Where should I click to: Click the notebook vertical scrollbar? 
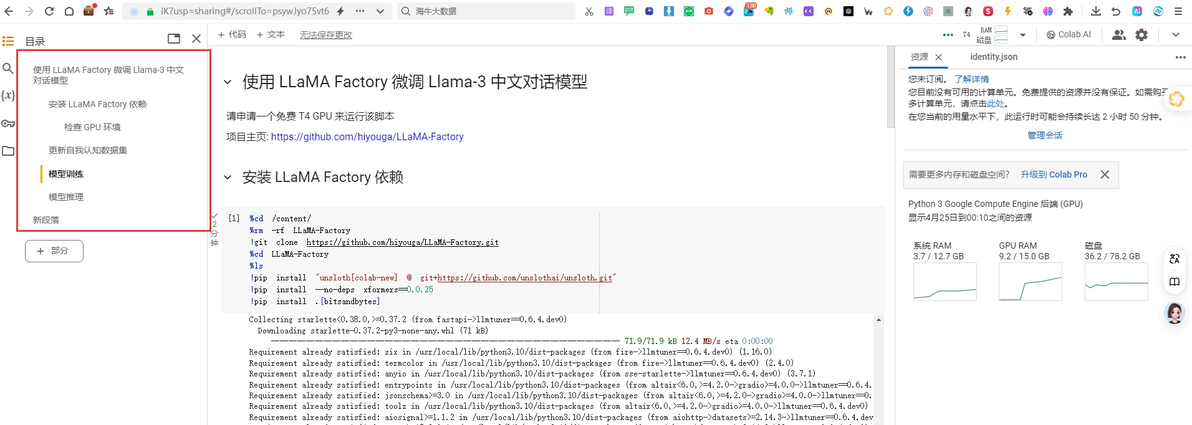(x=891, y=87)
